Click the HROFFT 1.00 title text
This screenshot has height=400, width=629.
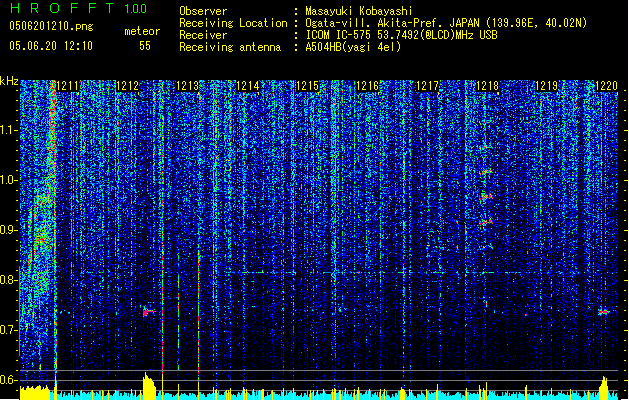tap(78, 8)
